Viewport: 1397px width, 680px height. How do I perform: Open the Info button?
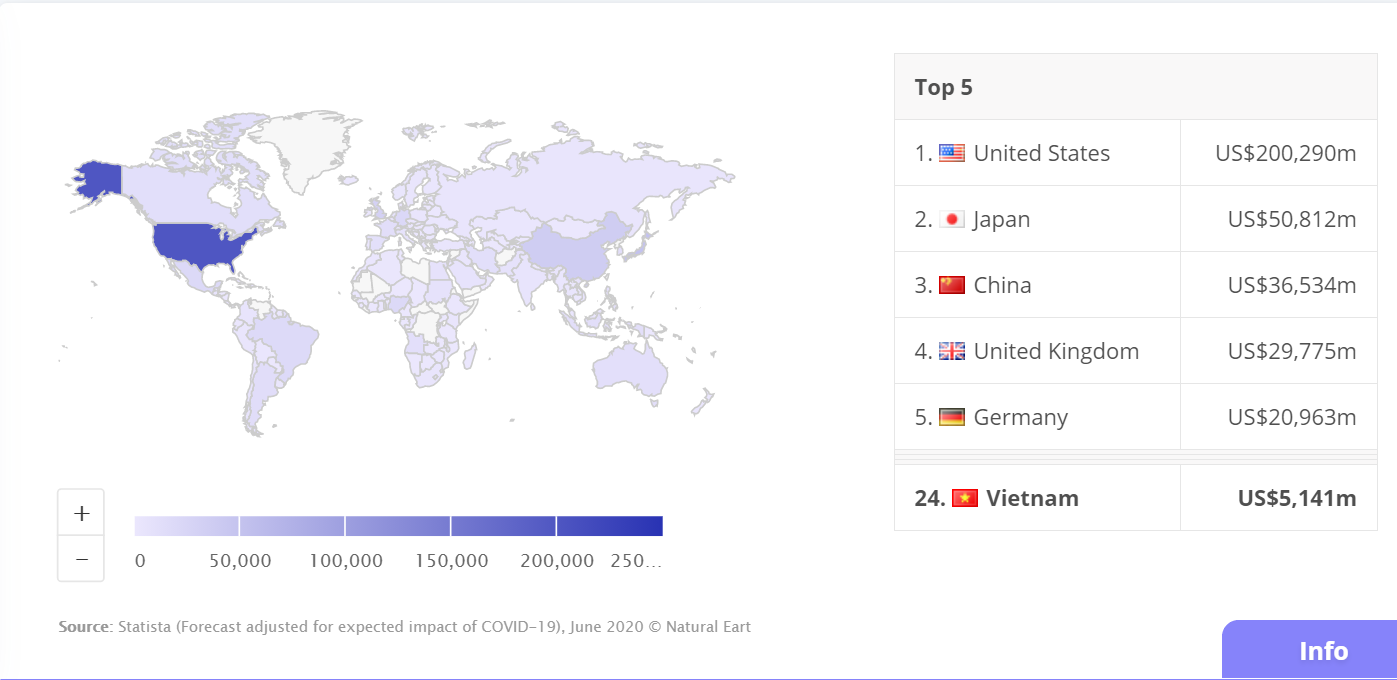pos(1310,650)
